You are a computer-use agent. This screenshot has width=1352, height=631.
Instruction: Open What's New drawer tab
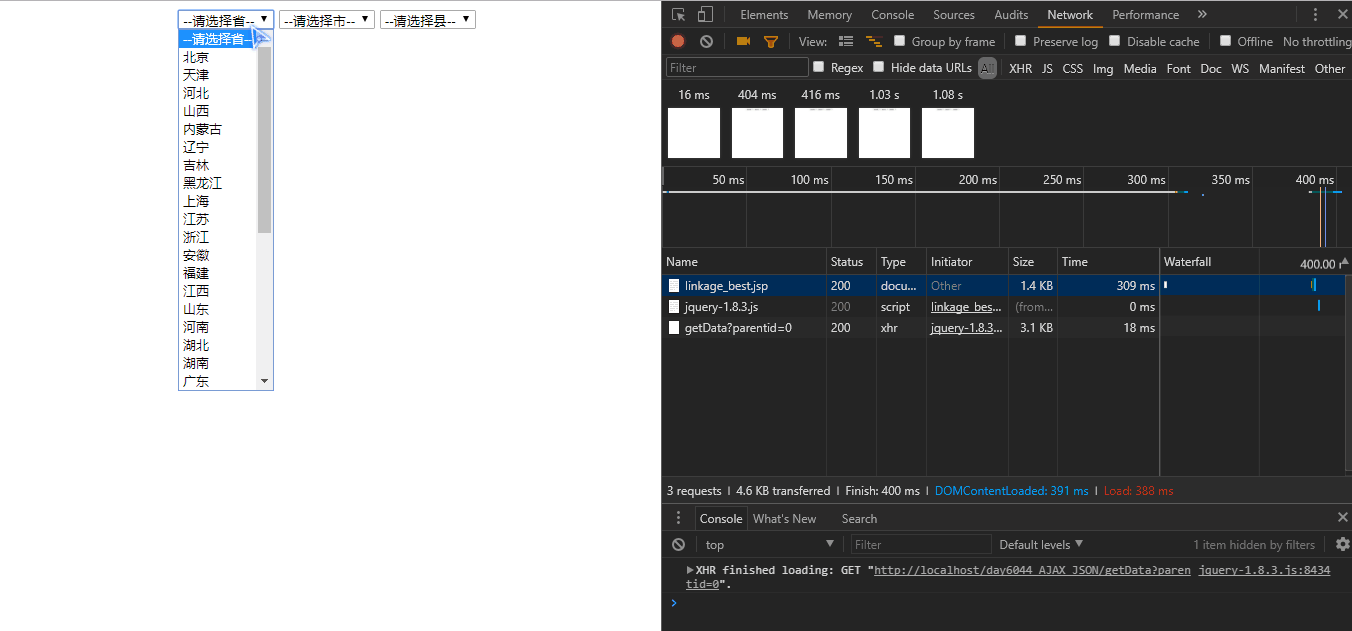[x=784, y=518]
